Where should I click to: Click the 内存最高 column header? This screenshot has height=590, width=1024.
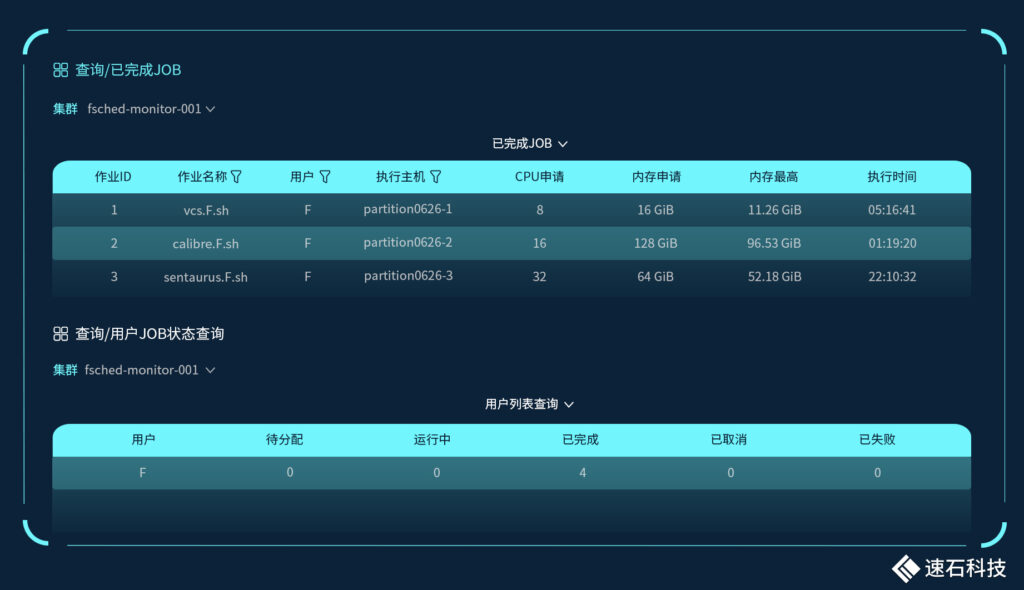click(x=774, y=177)
